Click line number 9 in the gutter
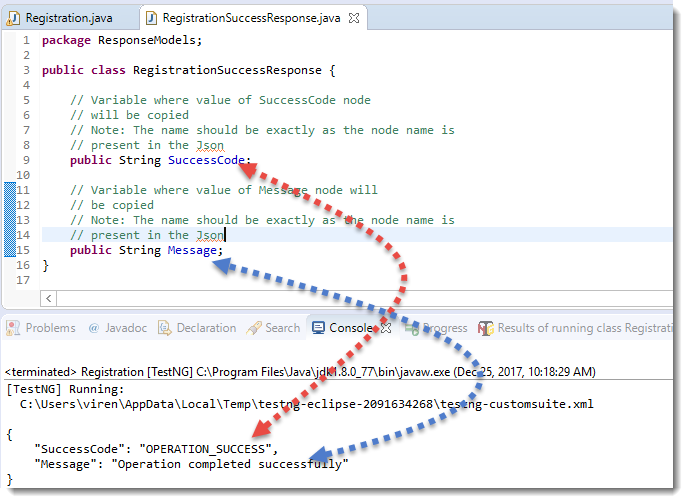Viewport: 688px width, 503px height. pos(26,160)
